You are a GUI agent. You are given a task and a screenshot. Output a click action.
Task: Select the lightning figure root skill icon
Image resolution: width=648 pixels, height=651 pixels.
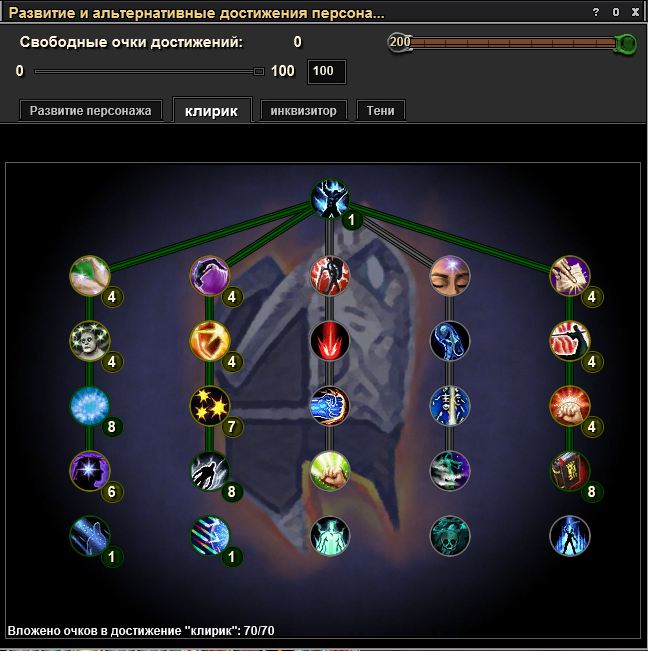pos(330,198)
